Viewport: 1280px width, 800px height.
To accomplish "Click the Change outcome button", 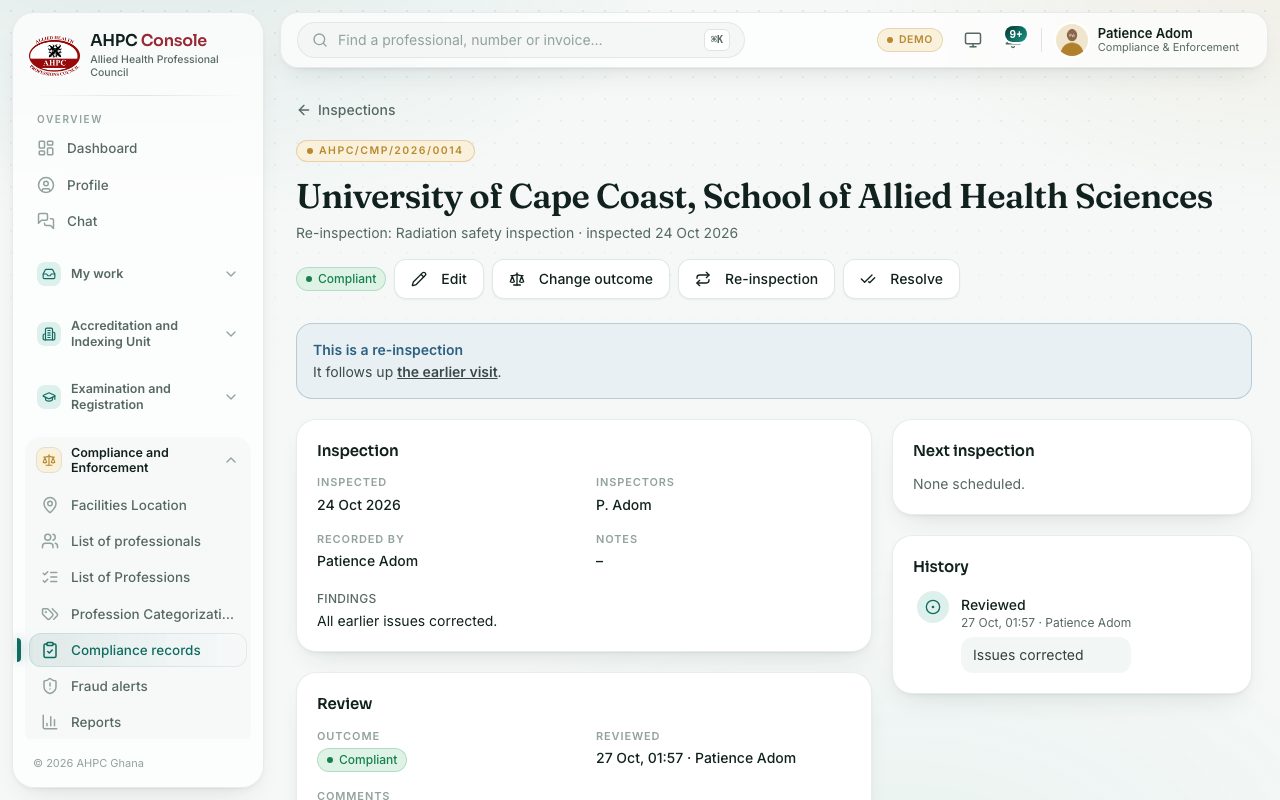I will pyautogui.click(x=581, y=279).
